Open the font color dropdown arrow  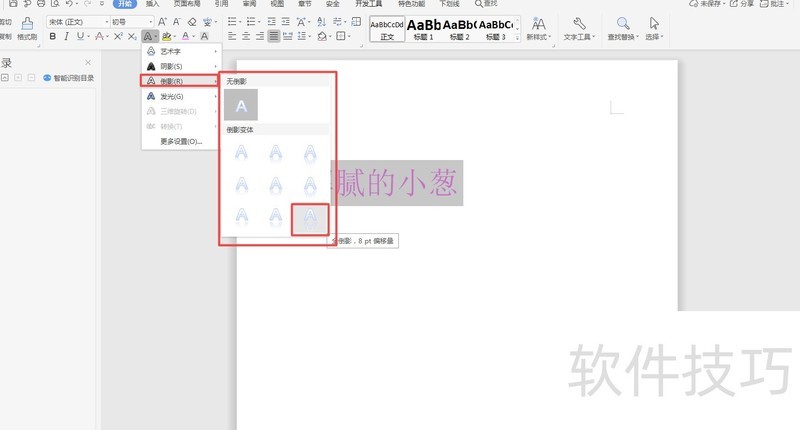tap(193, 37)
